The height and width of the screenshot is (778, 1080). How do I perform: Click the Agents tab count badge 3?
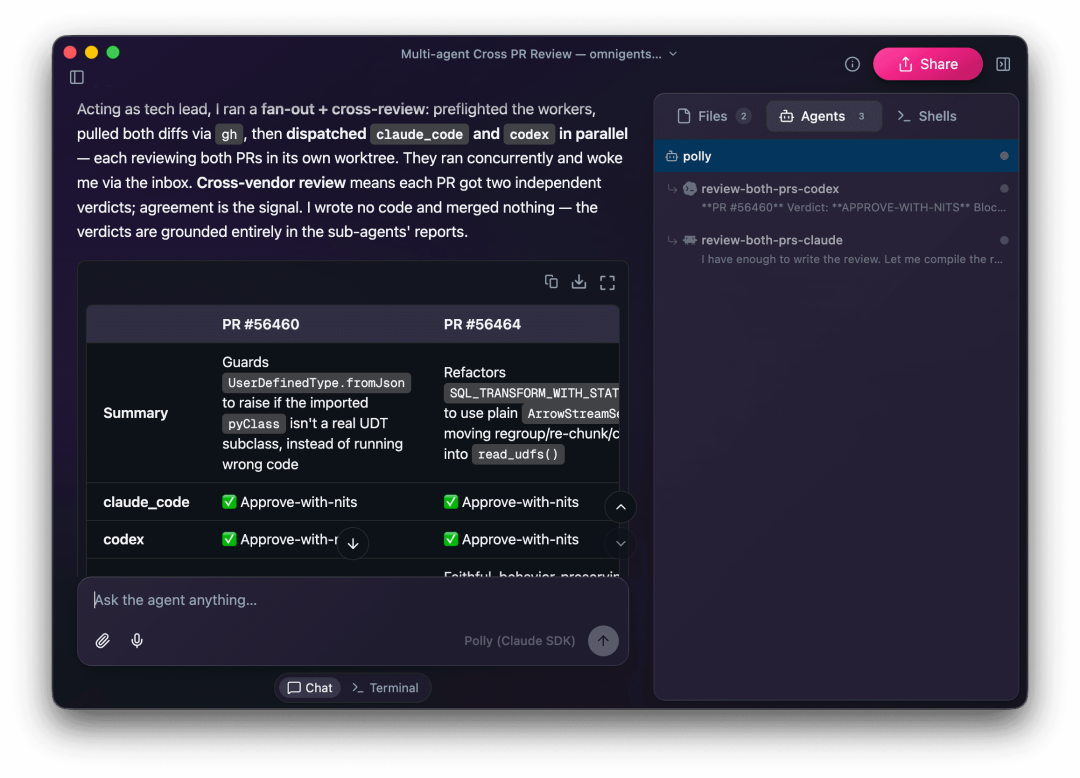coord(862,116)
